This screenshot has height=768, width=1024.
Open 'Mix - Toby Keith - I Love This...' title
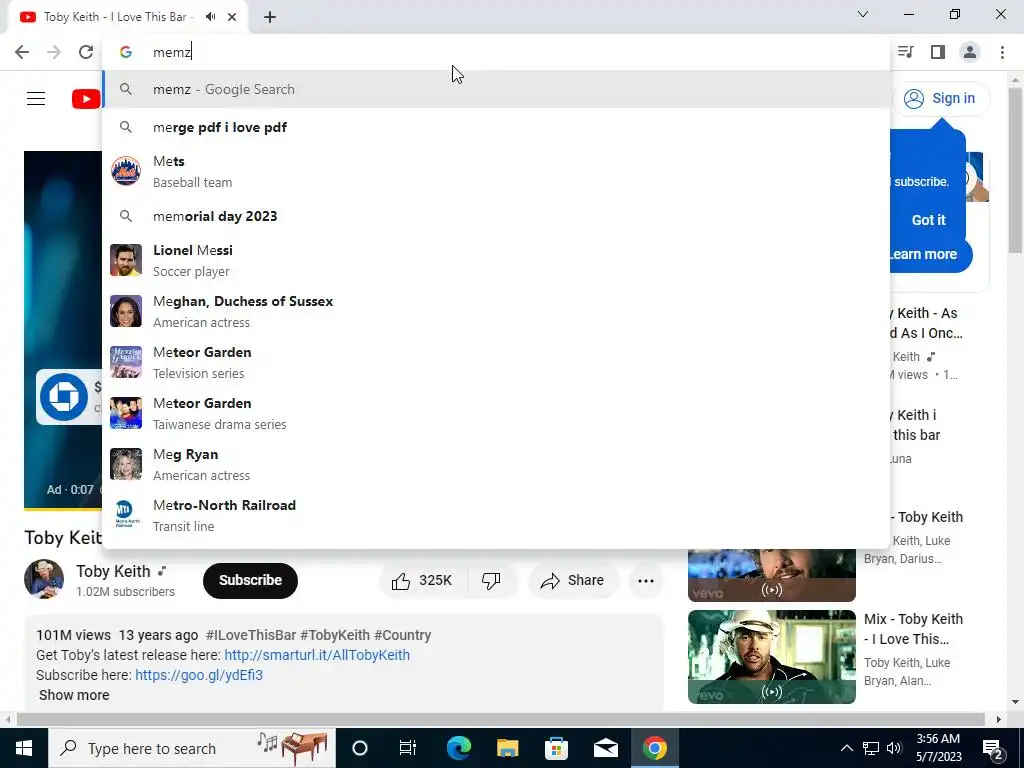913,629
